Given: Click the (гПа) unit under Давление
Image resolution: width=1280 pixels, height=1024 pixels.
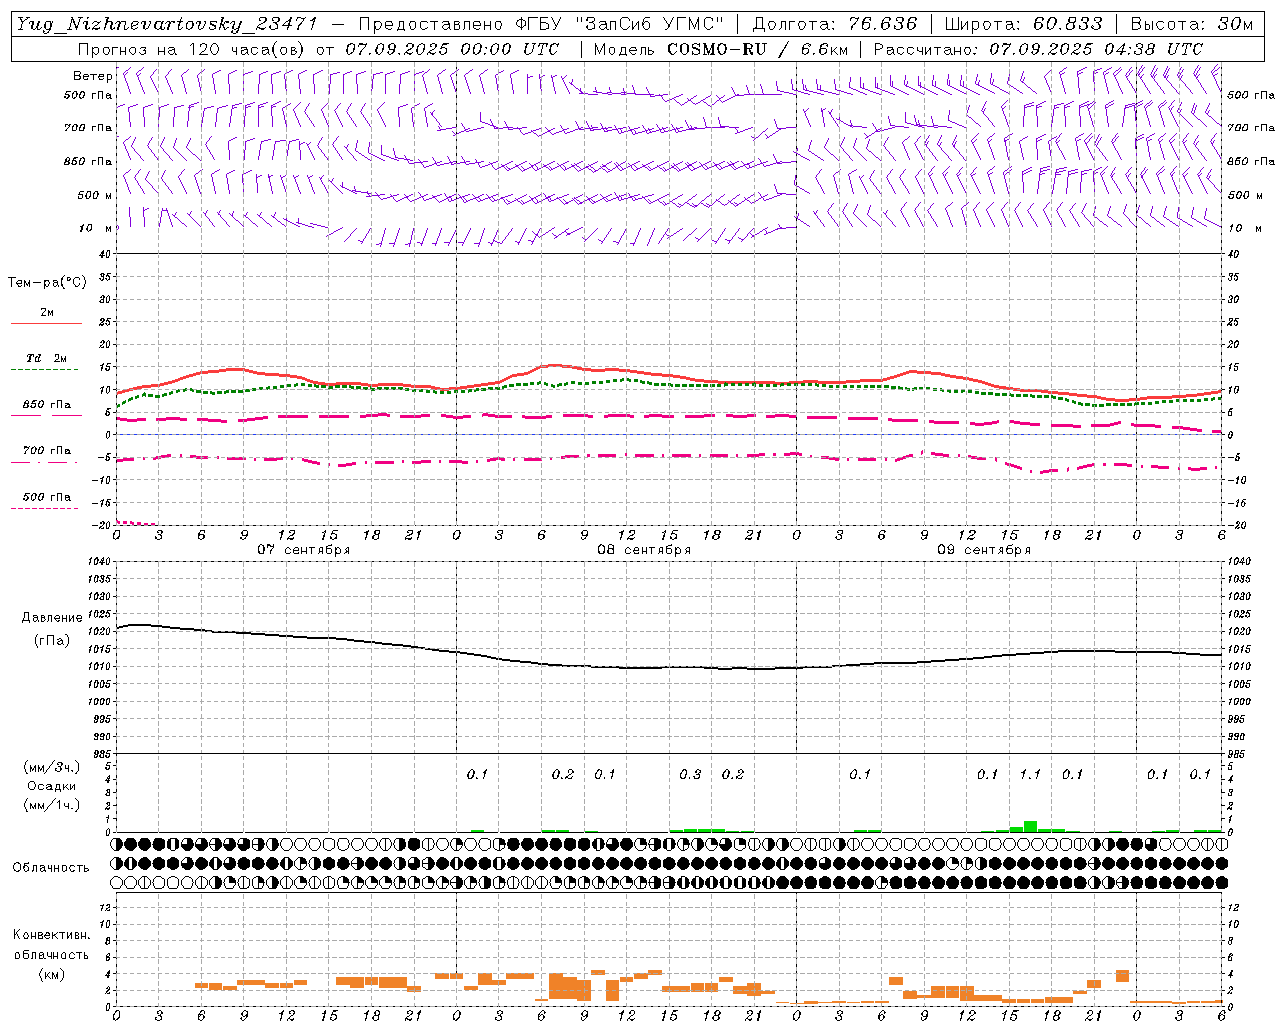Looking at the screenshot, I should pos(52,641).
